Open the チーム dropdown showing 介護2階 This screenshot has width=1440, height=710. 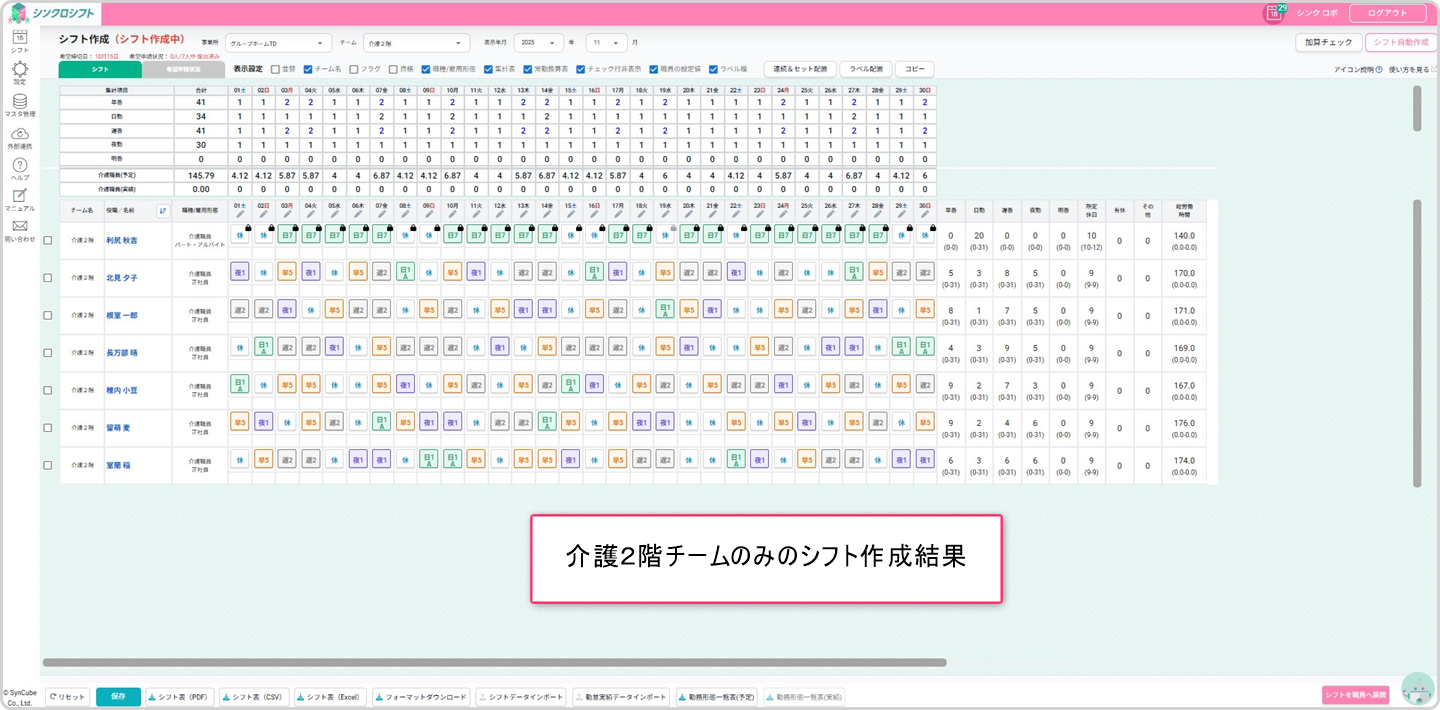point(416,43)
